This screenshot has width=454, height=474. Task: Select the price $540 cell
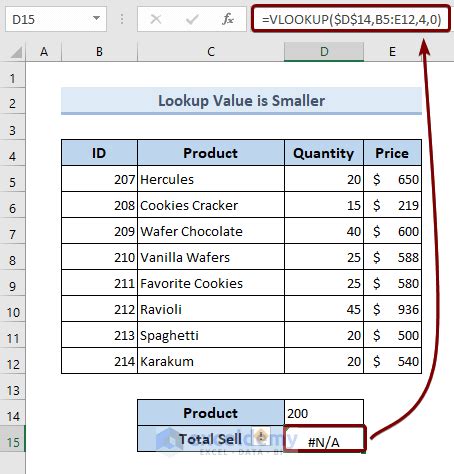click(x=392, y=361)
